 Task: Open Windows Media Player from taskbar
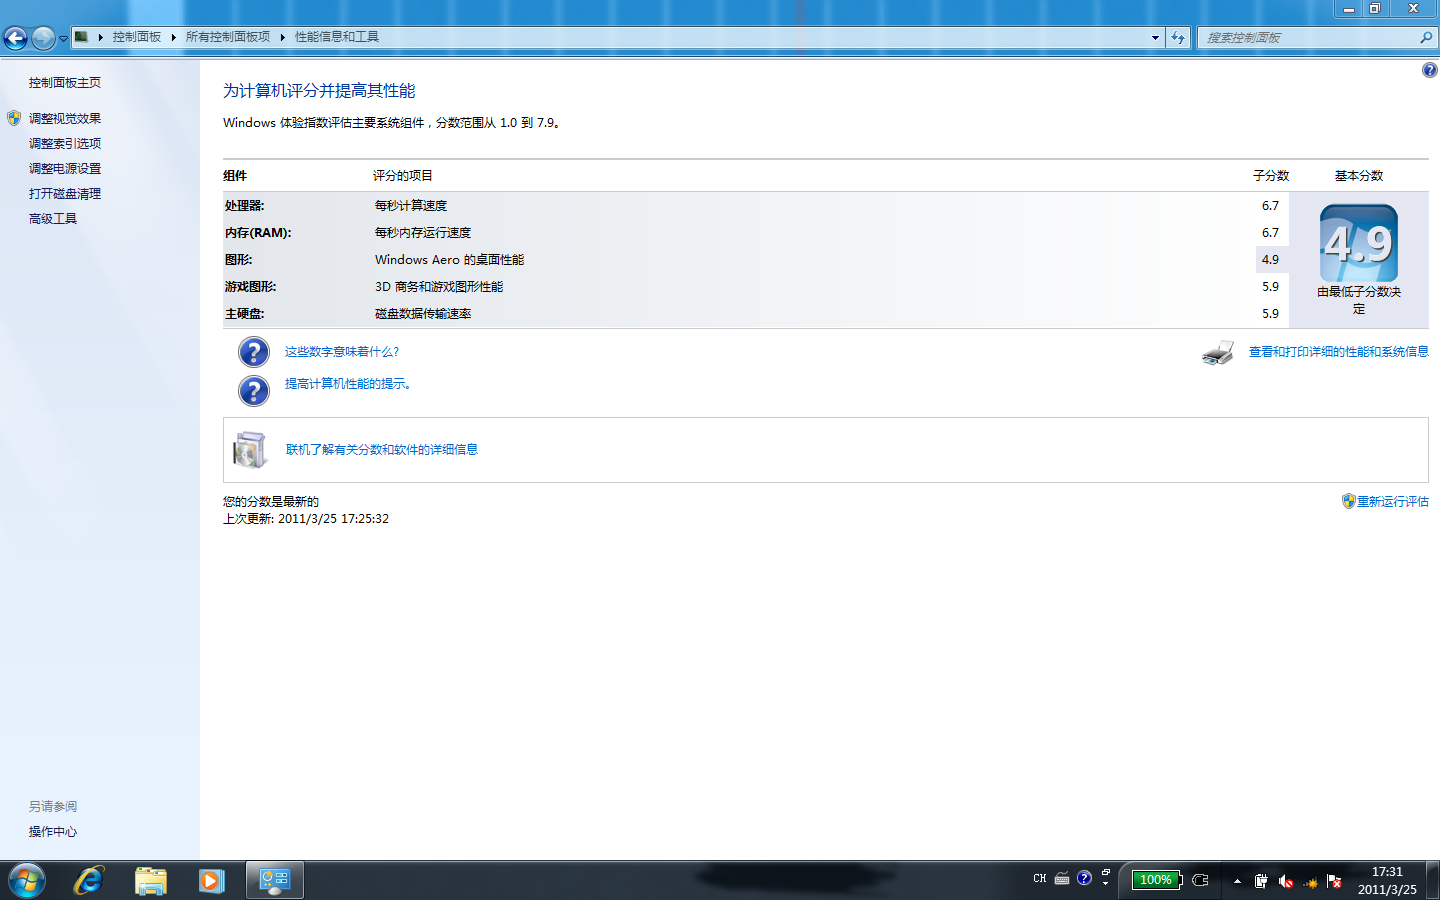coord(210,880)
